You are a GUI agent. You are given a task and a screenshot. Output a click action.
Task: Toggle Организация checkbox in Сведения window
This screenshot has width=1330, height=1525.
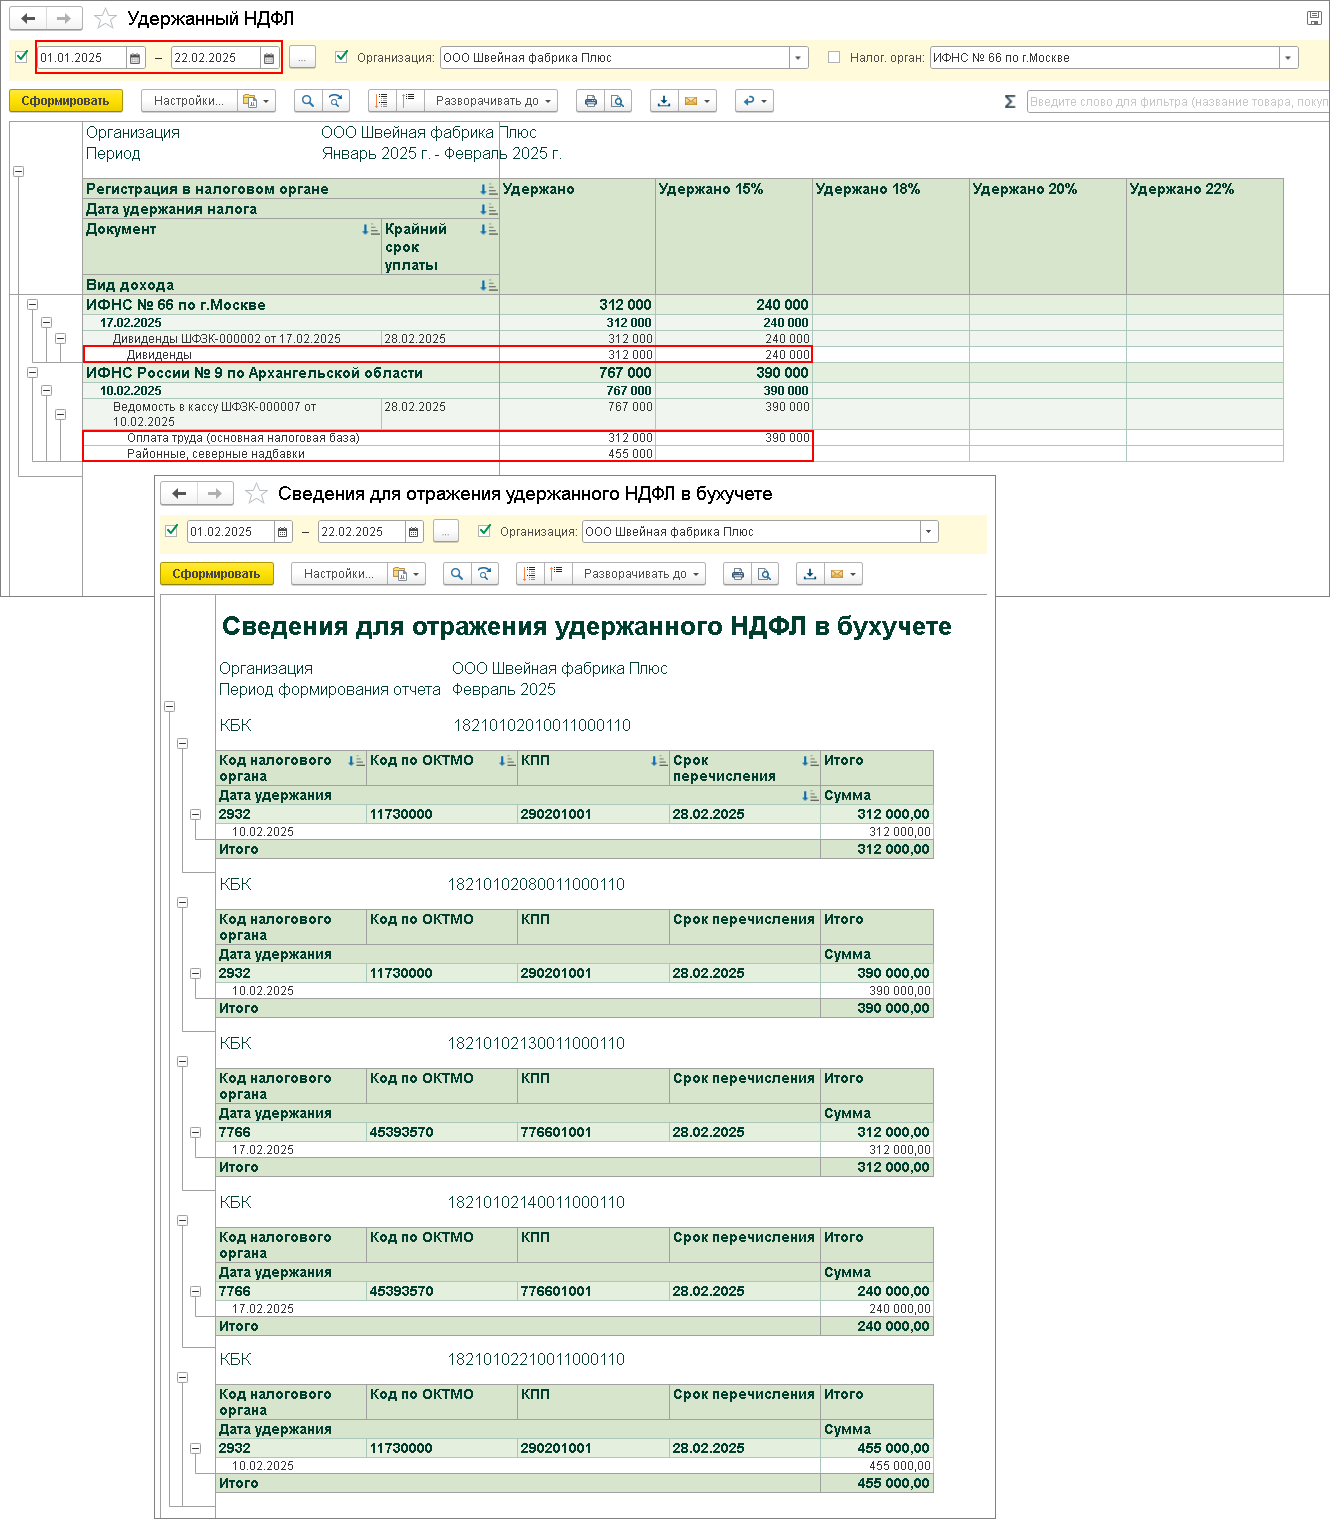485,531
